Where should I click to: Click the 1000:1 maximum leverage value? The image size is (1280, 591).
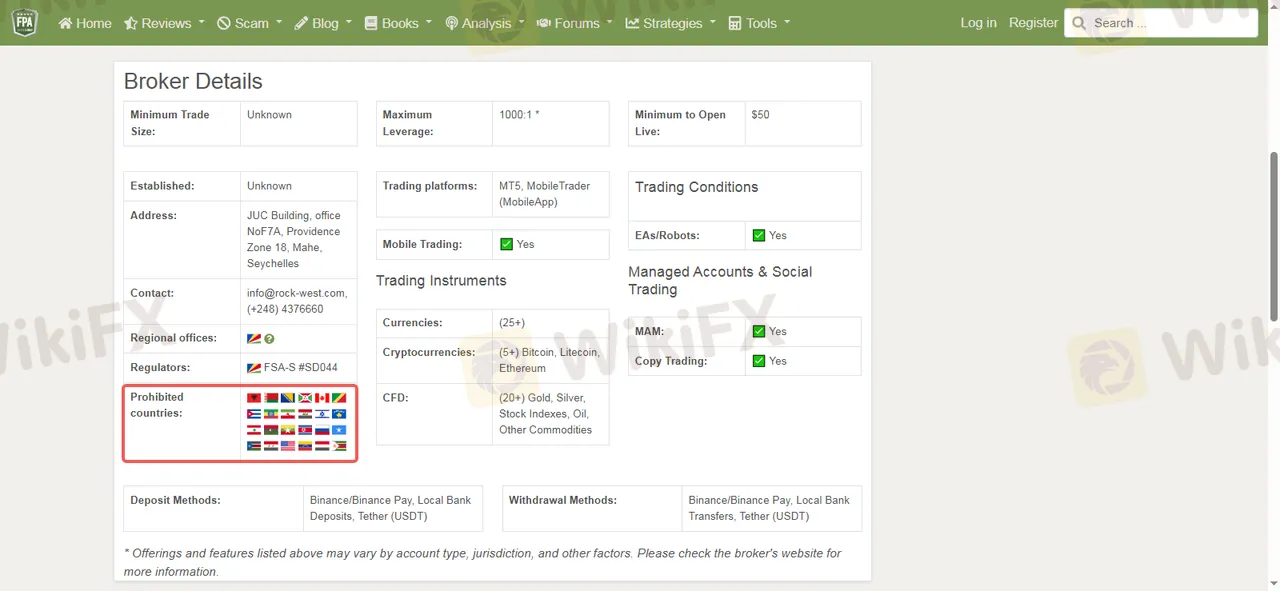(x=519, y=115)
